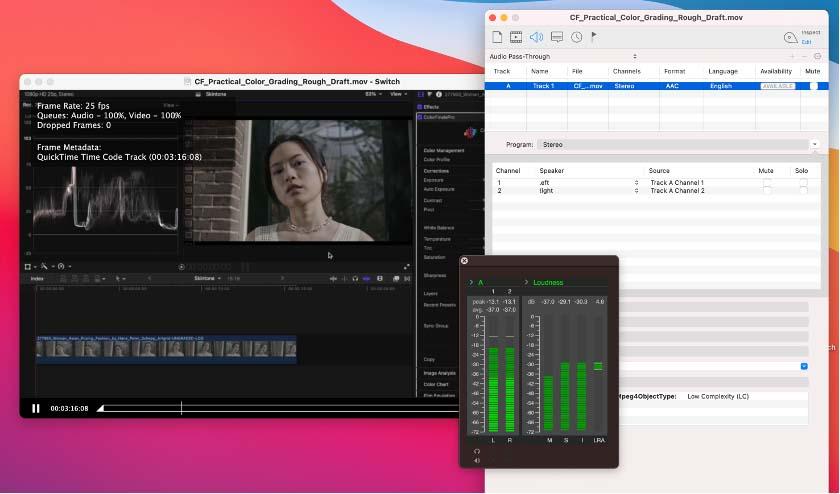Click the in-point triangle on scrub bar

pyautogui.click(x=100, y=409)
